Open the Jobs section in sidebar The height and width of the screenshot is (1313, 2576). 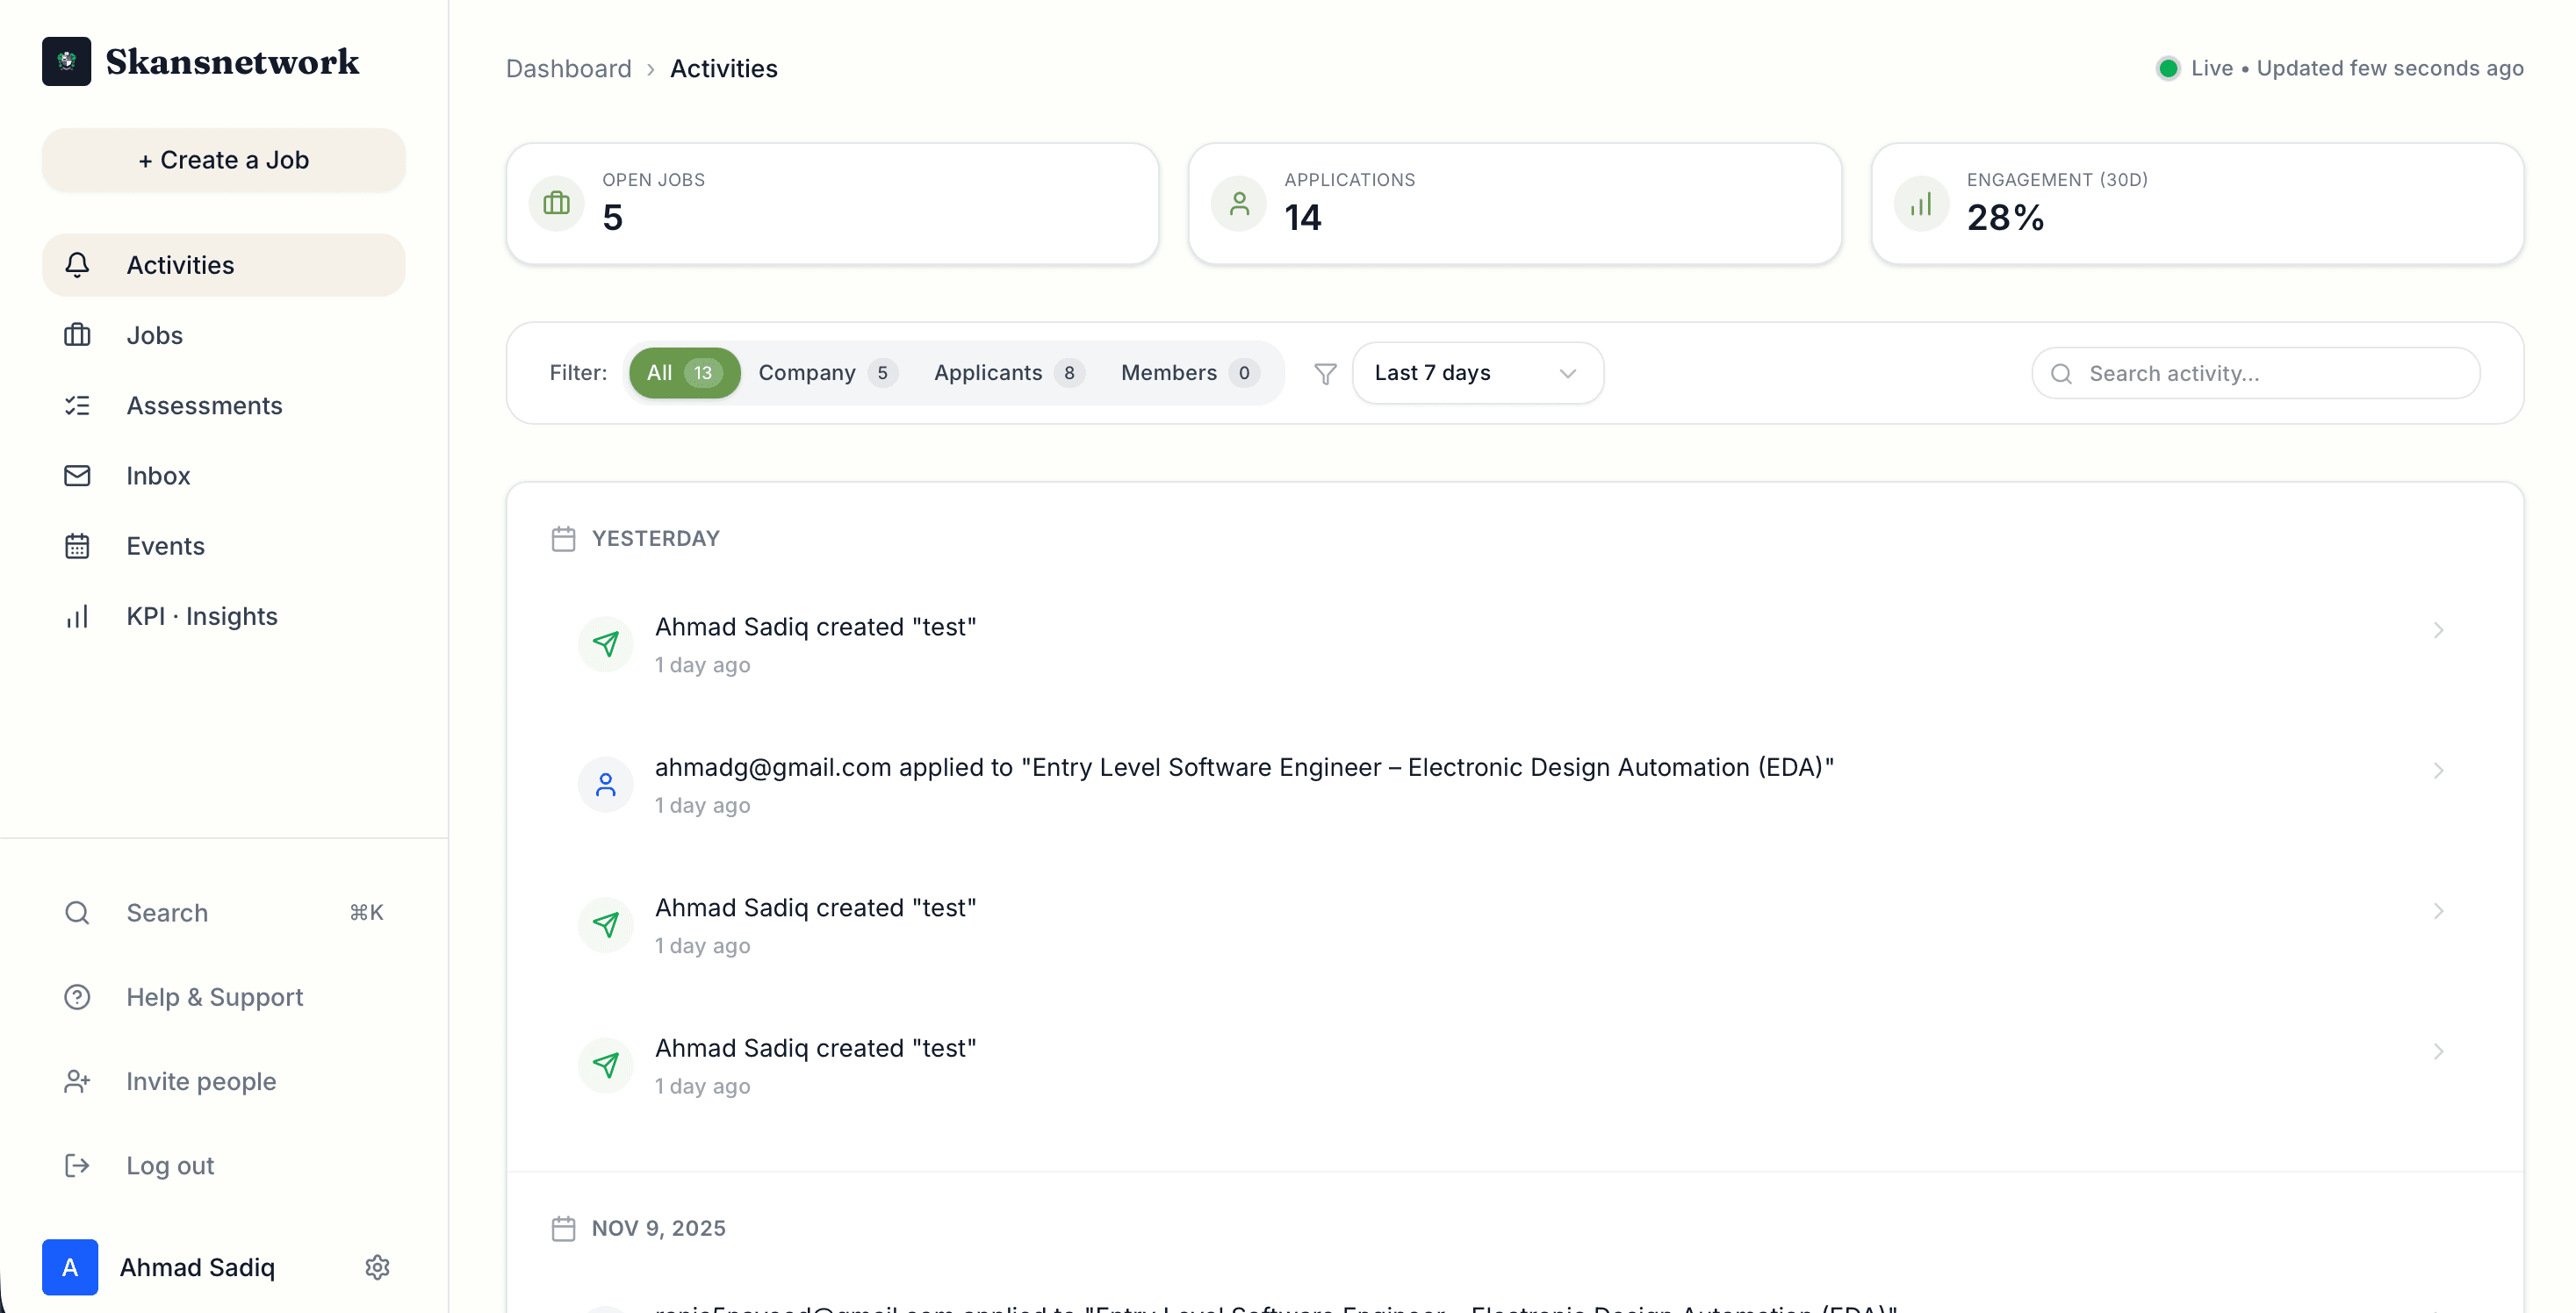click(154, 335)
